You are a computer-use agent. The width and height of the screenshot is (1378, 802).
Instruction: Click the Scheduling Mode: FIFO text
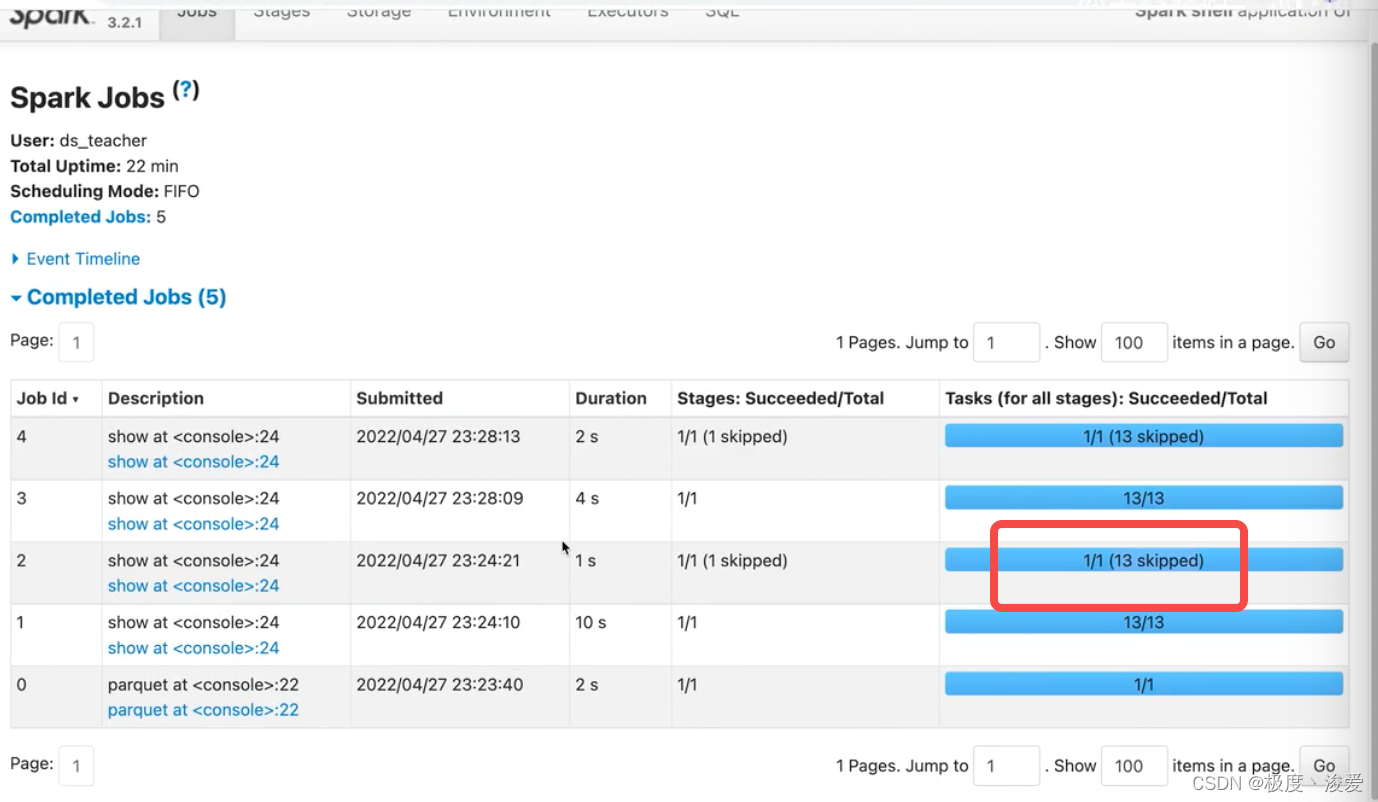(x=104, y=191)
